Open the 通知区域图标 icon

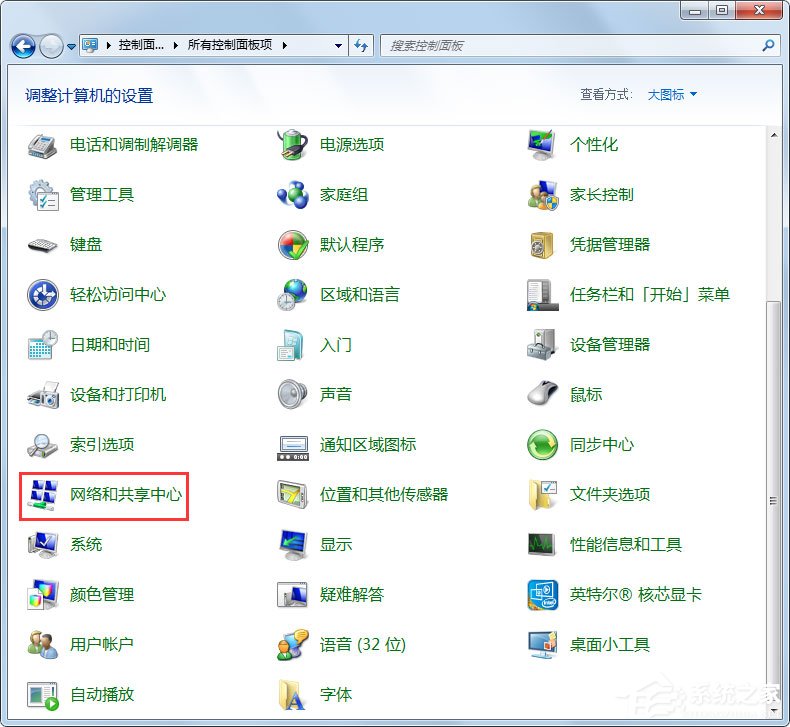[x=292, y=447]
